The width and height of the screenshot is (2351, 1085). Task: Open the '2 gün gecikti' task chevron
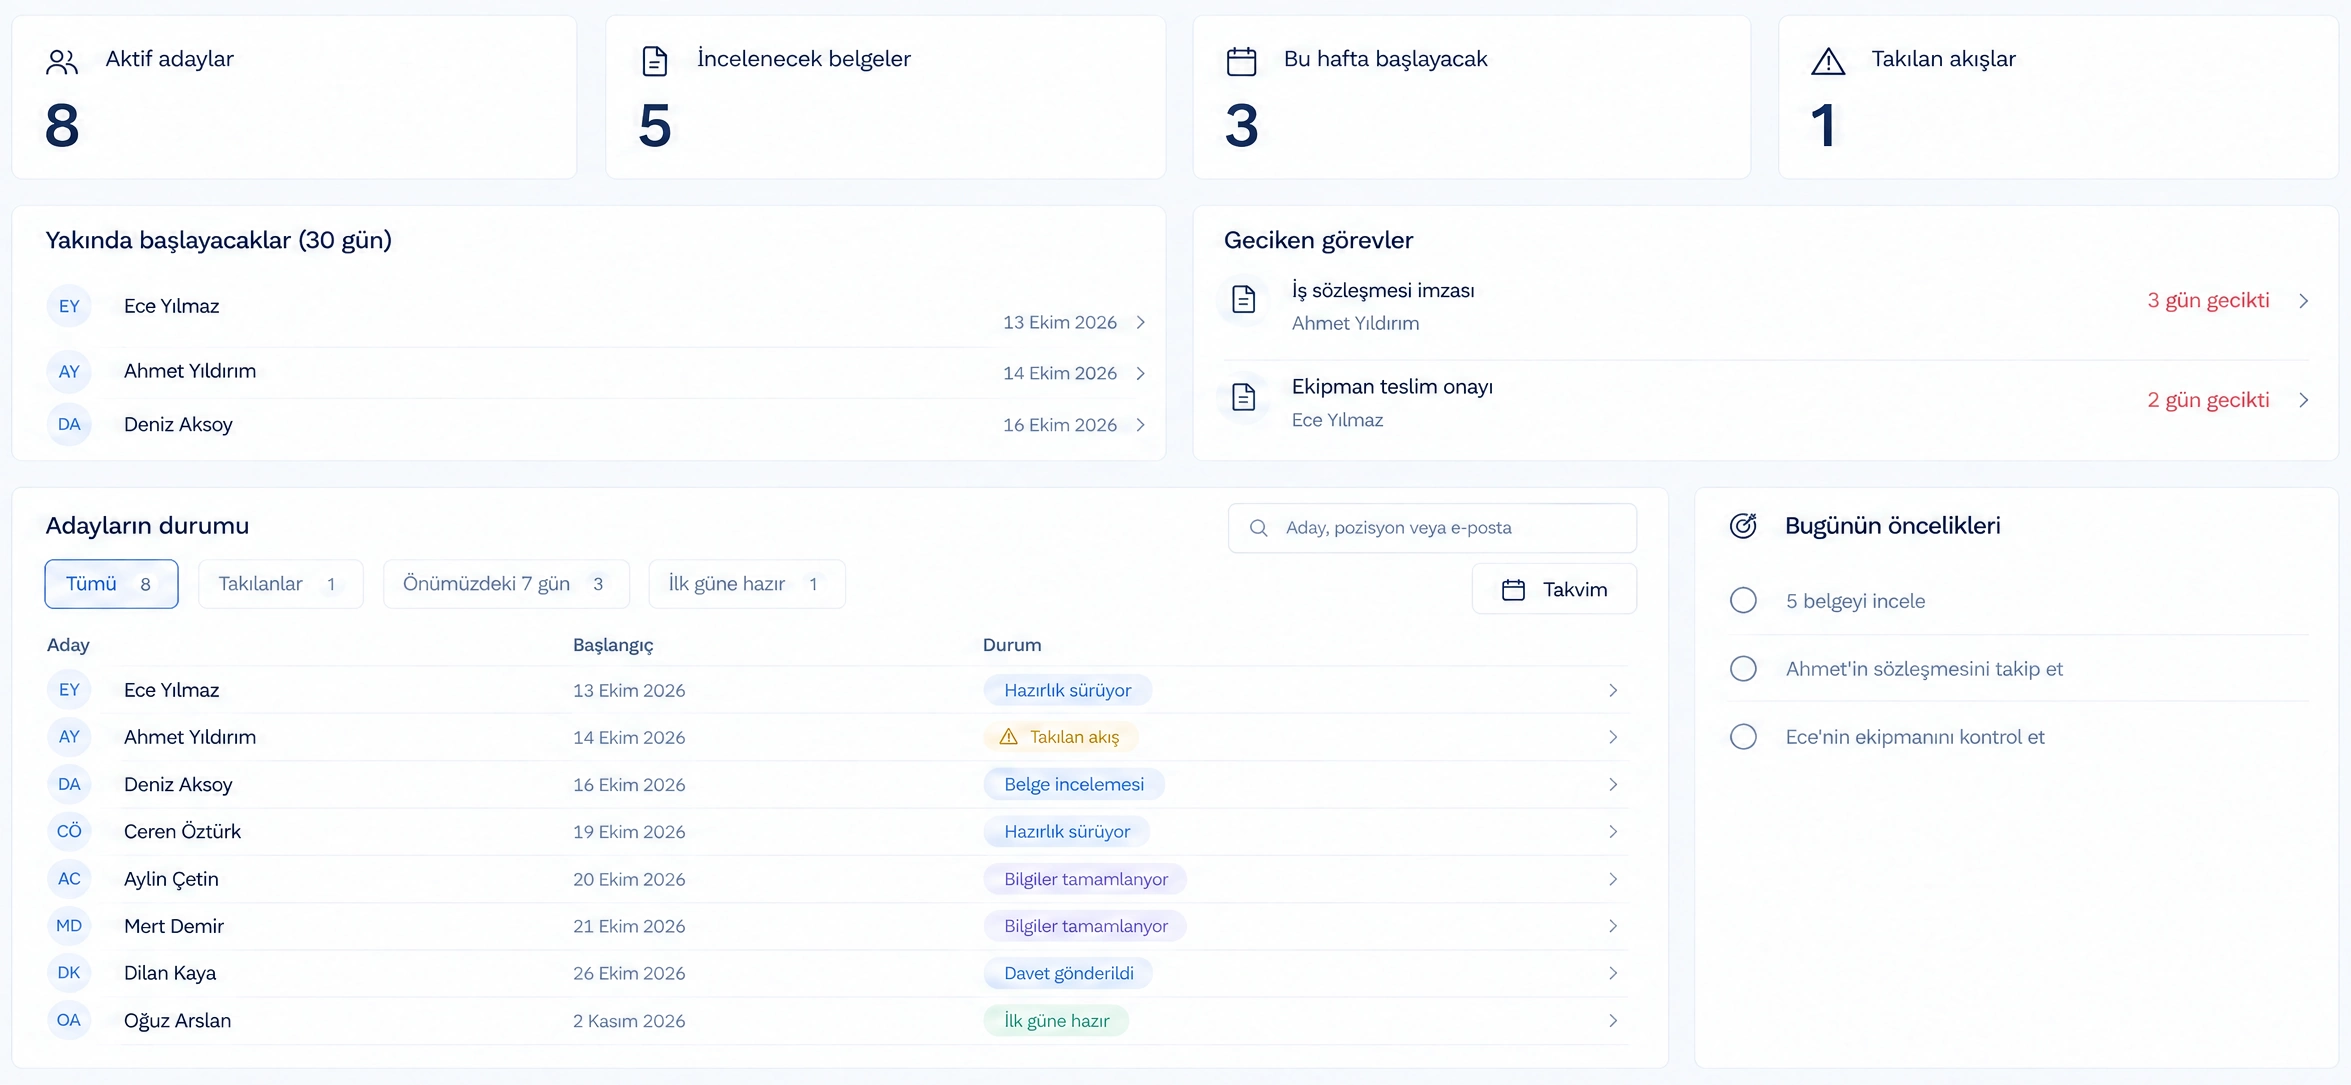point(2304,400)
